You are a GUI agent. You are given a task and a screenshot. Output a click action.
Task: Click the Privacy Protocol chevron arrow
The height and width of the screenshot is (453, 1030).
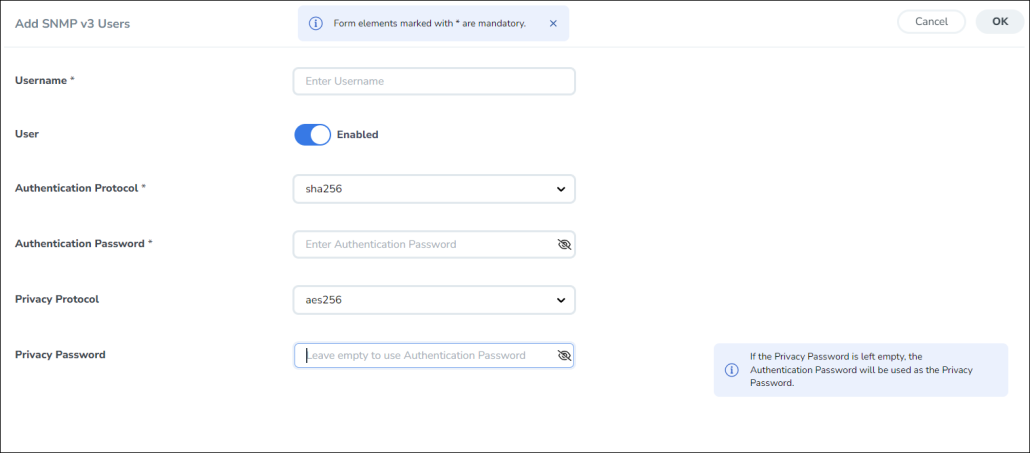560,300
